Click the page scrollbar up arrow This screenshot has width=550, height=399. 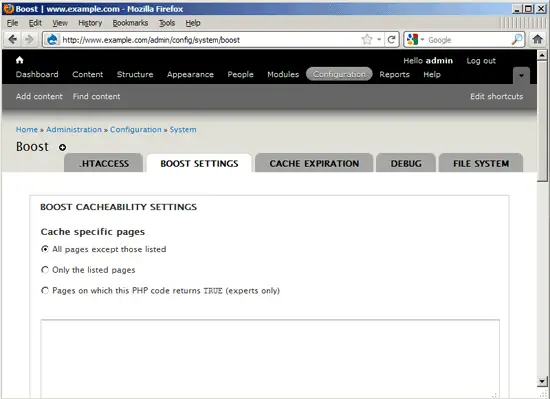pyautogui.click(x=542, y=55)
